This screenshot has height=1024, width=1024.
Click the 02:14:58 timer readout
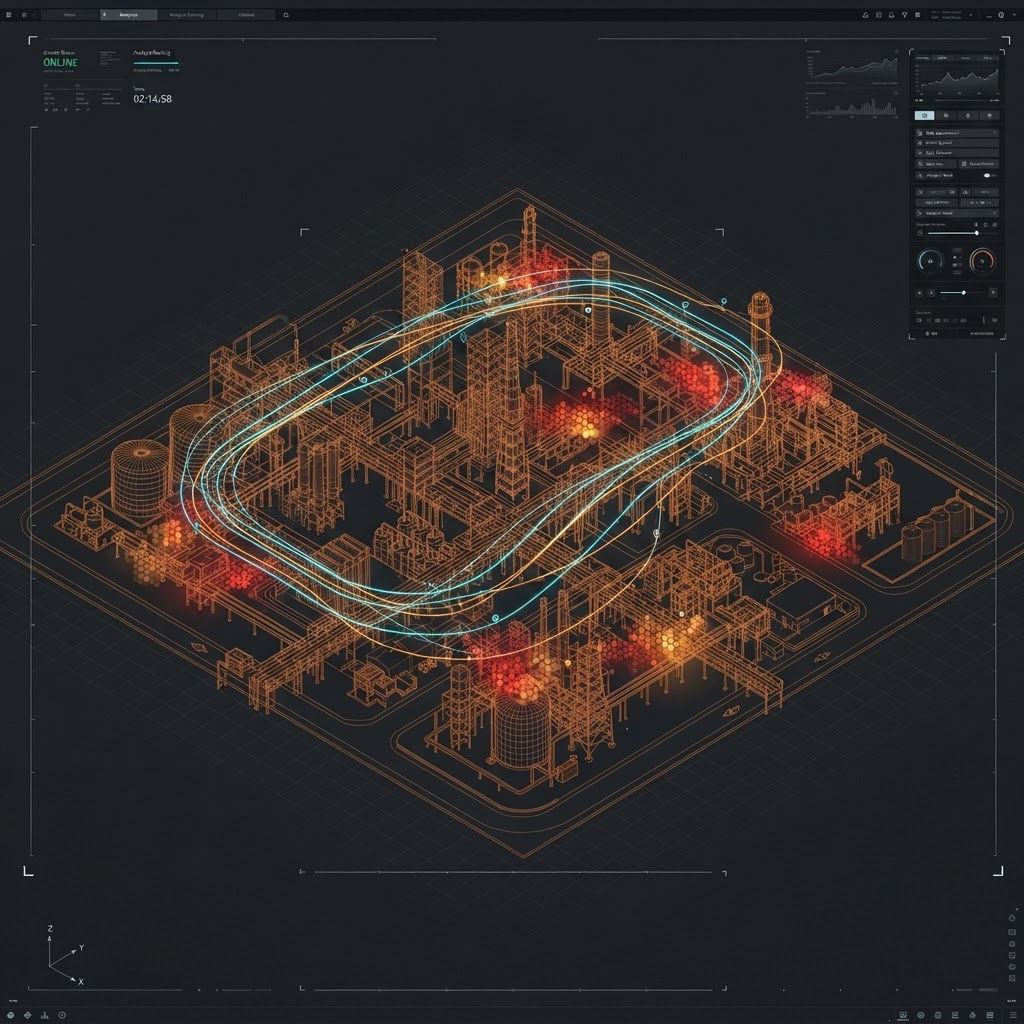(152, 99)
